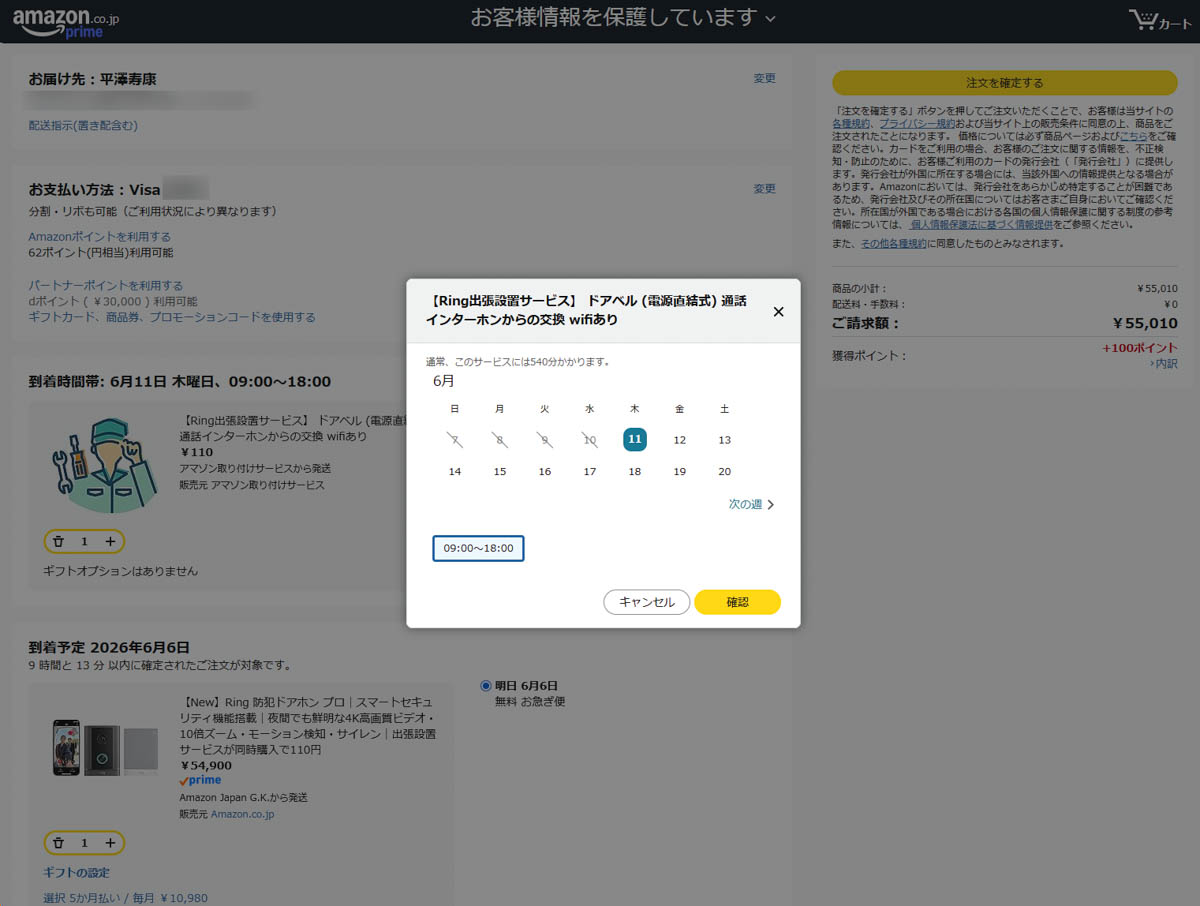Choose June 19 on the calendar
Viewport: 1200px width, 906px height.
680,471
